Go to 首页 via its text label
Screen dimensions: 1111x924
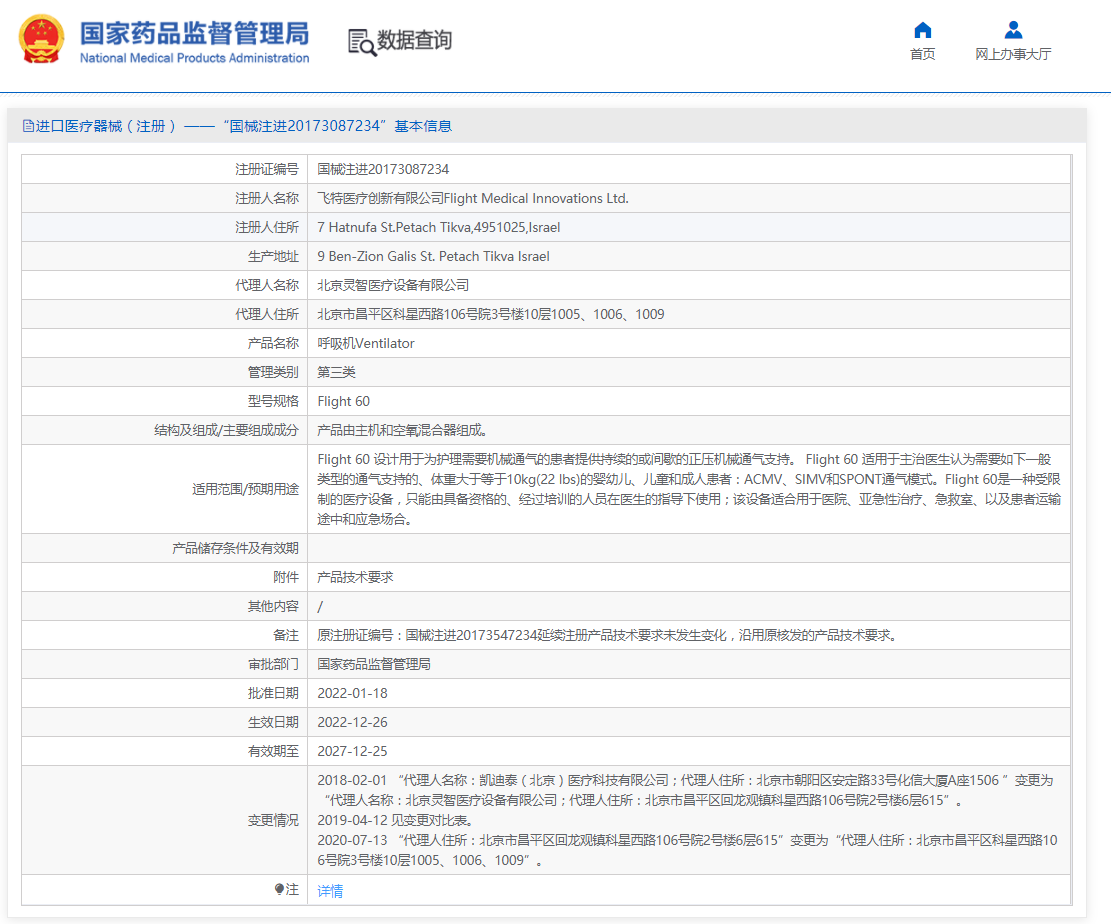tap(922, 55)
